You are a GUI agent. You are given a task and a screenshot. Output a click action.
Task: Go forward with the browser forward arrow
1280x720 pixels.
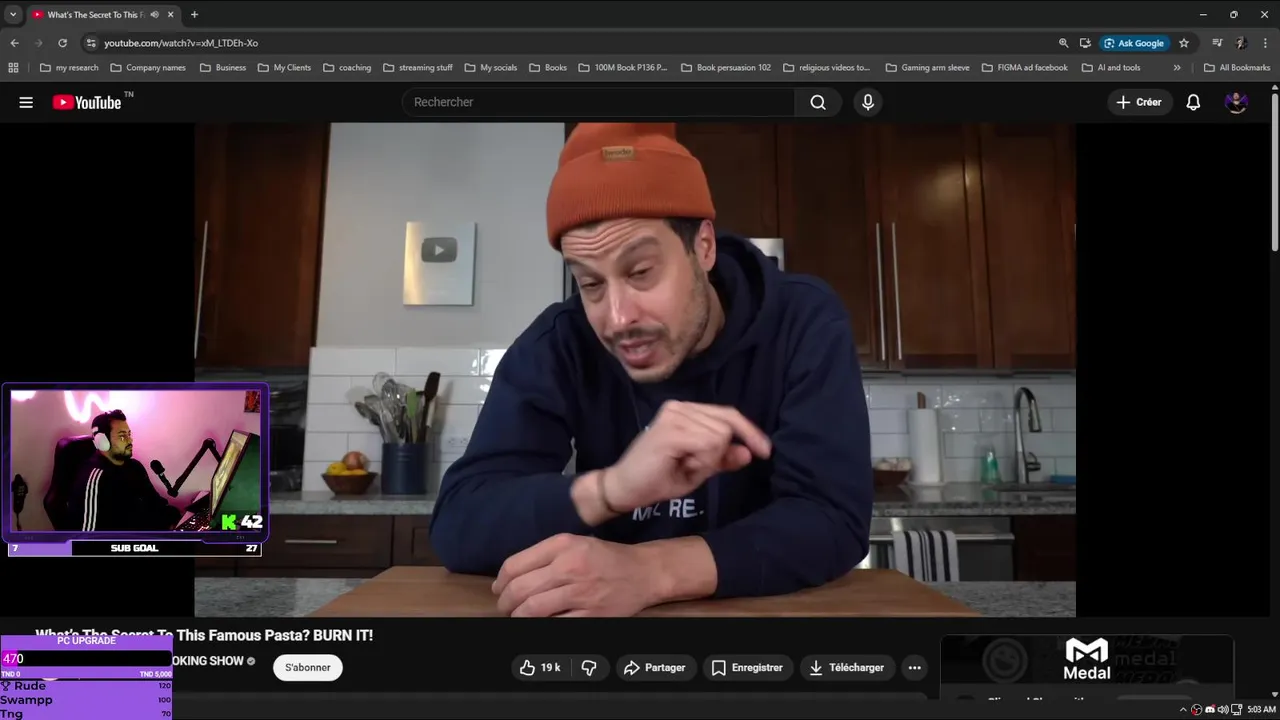[38, 43]
